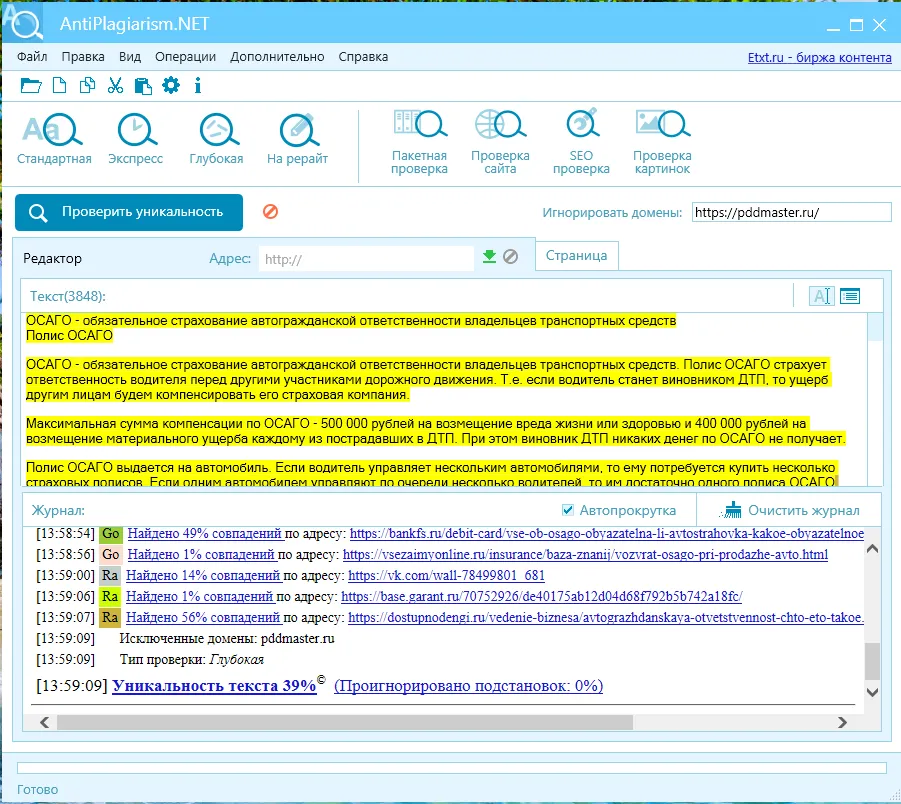Viewport: 901px width, 804px height.
Task: Focus the Игнорировать домены input field
Action: coord(791,212)
